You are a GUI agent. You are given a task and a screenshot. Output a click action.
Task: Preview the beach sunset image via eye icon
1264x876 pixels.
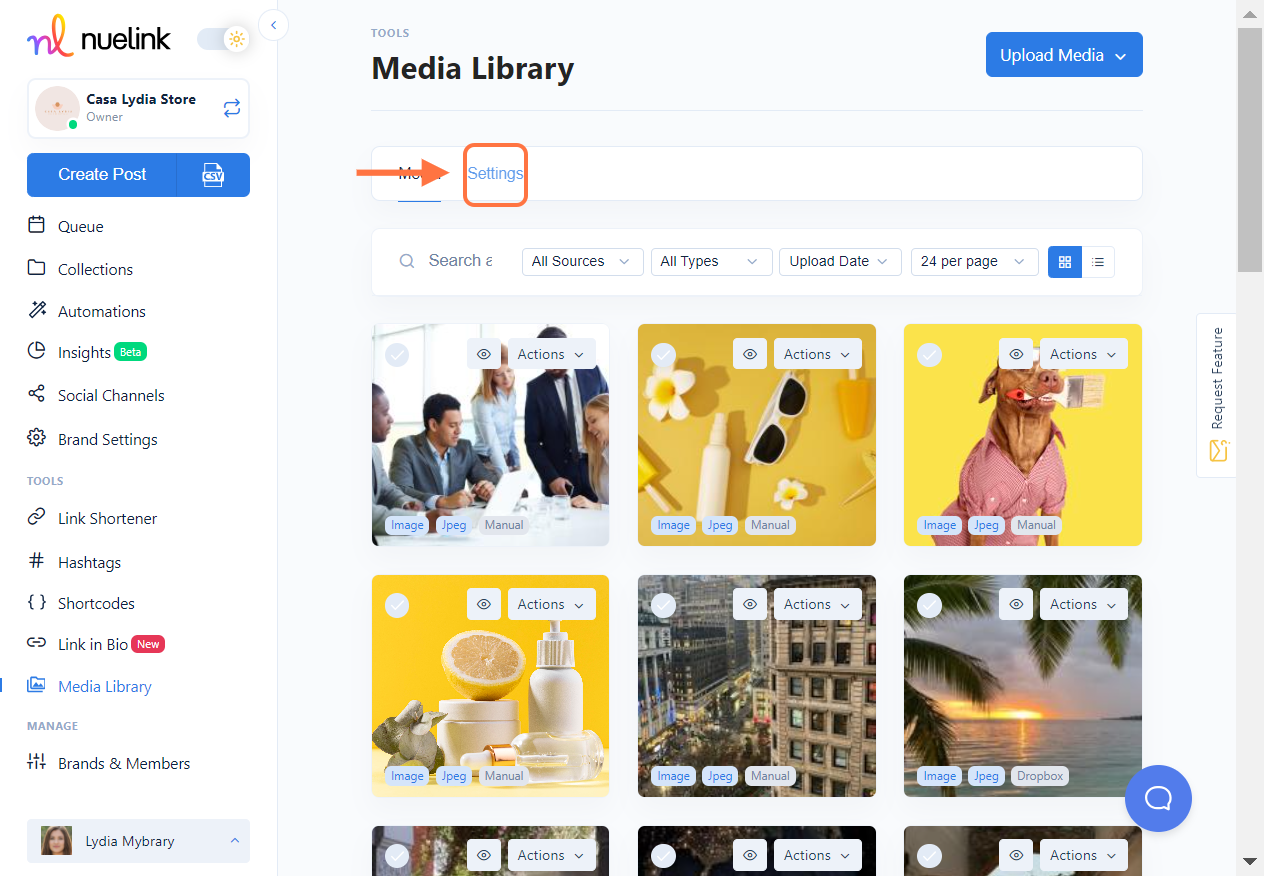pyautogui.click(x=1016, y=604)
